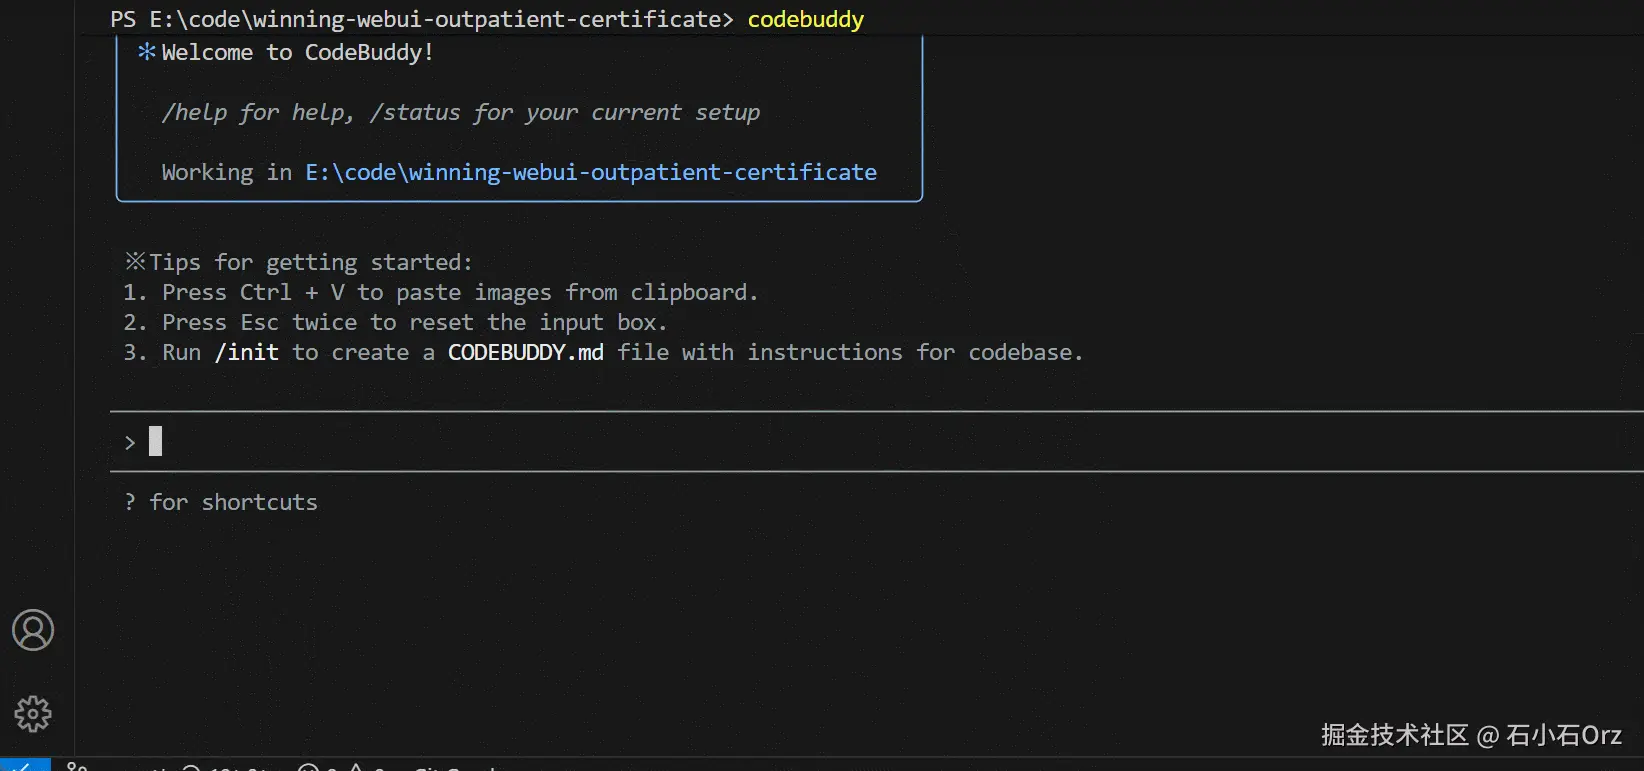Viewport: 1644px width, 771px height.
Task: Click the CODEBUDDY.md file name
Action: point(526,352)
